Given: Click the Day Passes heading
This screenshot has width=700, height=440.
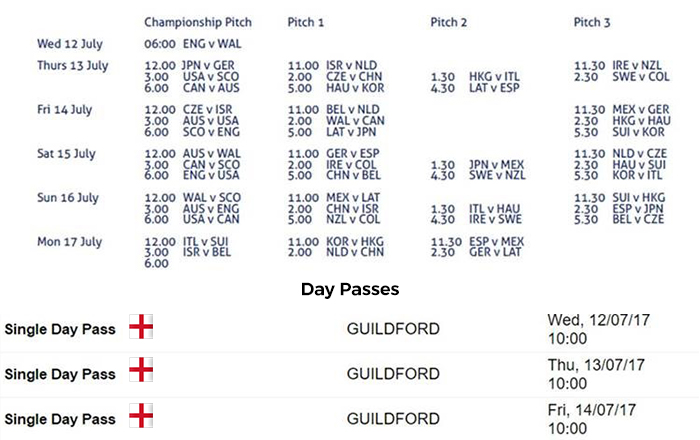Looking at the screenshot, I should pyautogui.click(x=350, y=289).
